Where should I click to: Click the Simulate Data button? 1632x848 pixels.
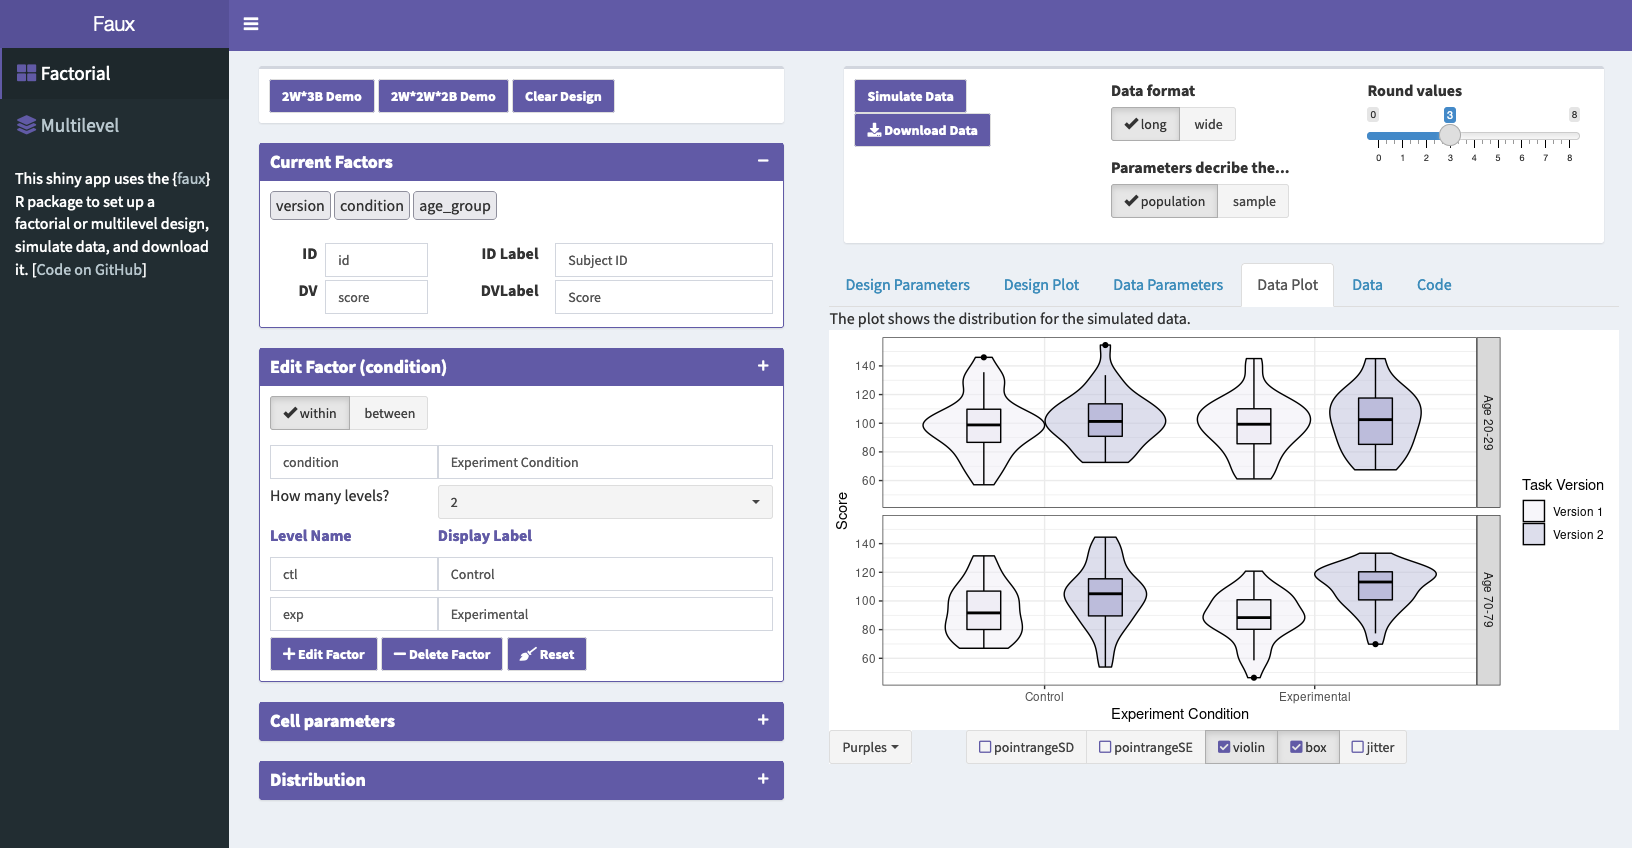pyautogui.click(x=910, y=97)
